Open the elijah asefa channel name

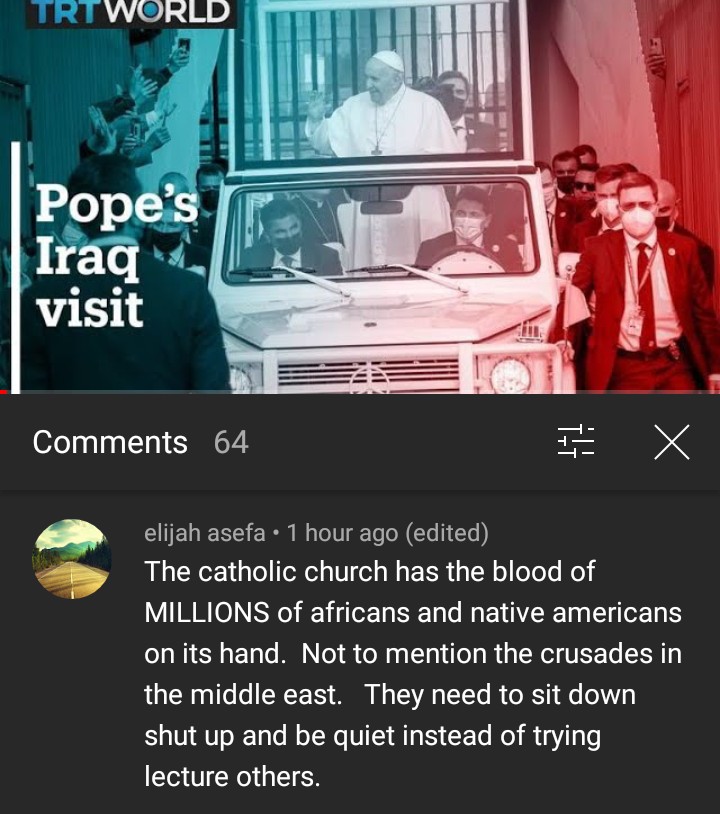tap(205, 533)
